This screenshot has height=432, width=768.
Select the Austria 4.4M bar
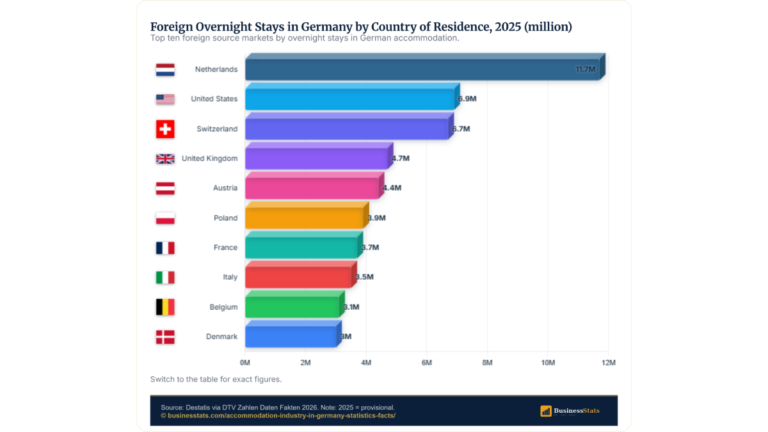click(x=314, y=186)
